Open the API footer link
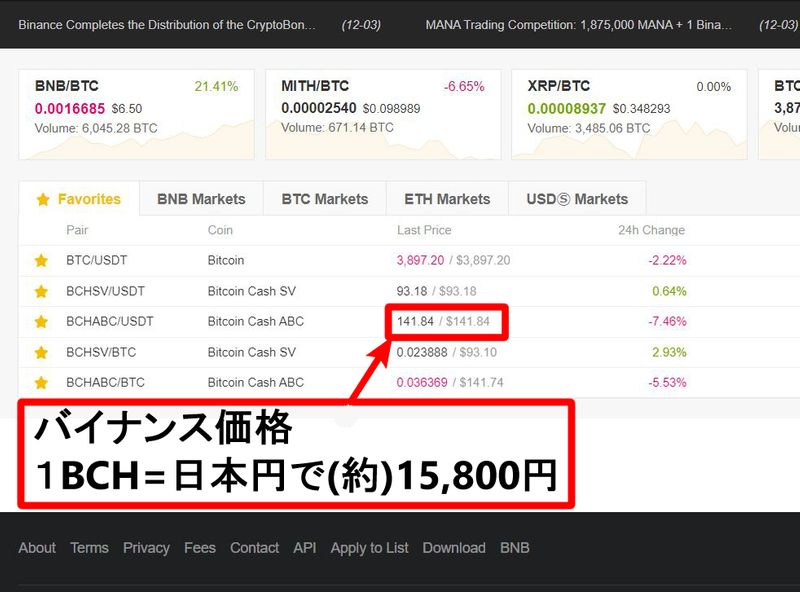800x592 pixels. (304, 548)
